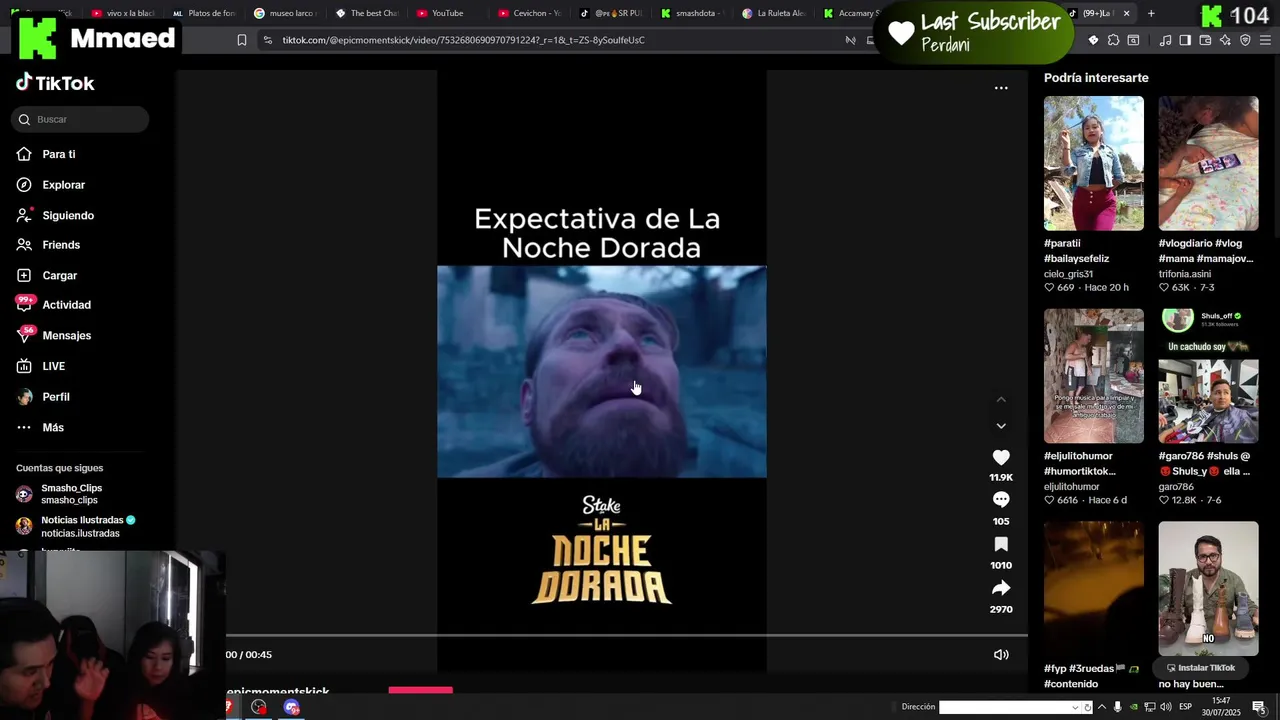Click the cielo_gris31 username link

[1068, 274]
